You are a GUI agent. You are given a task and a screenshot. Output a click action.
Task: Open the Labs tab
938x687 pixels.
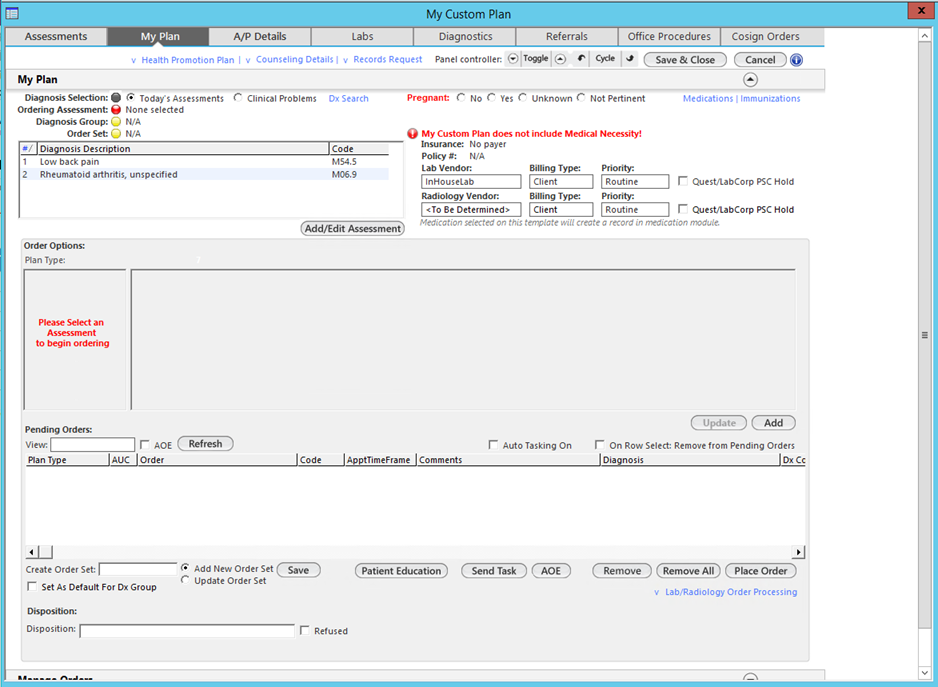362,37
